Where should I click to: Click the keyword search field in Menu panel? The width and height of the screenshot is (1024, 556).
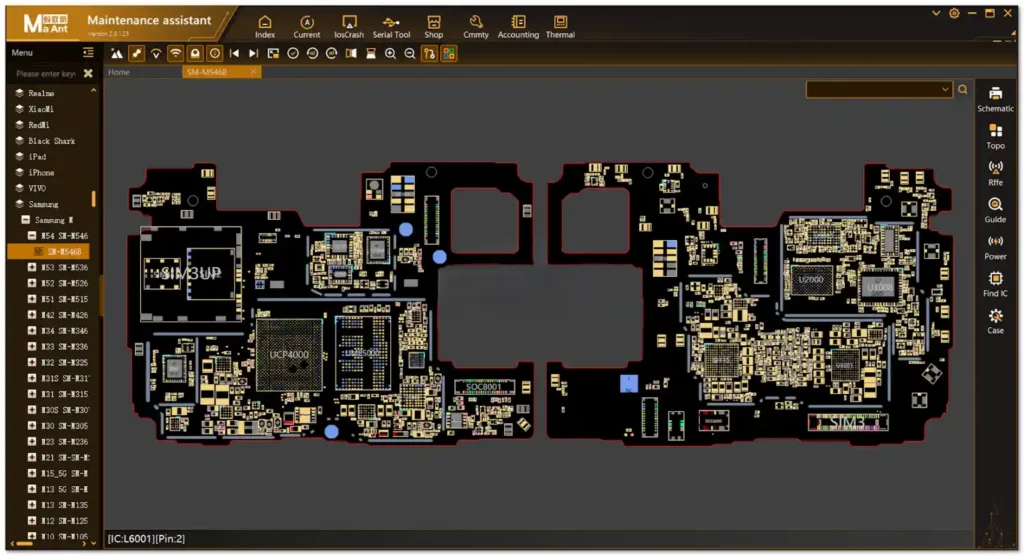(x=46, y=73)
